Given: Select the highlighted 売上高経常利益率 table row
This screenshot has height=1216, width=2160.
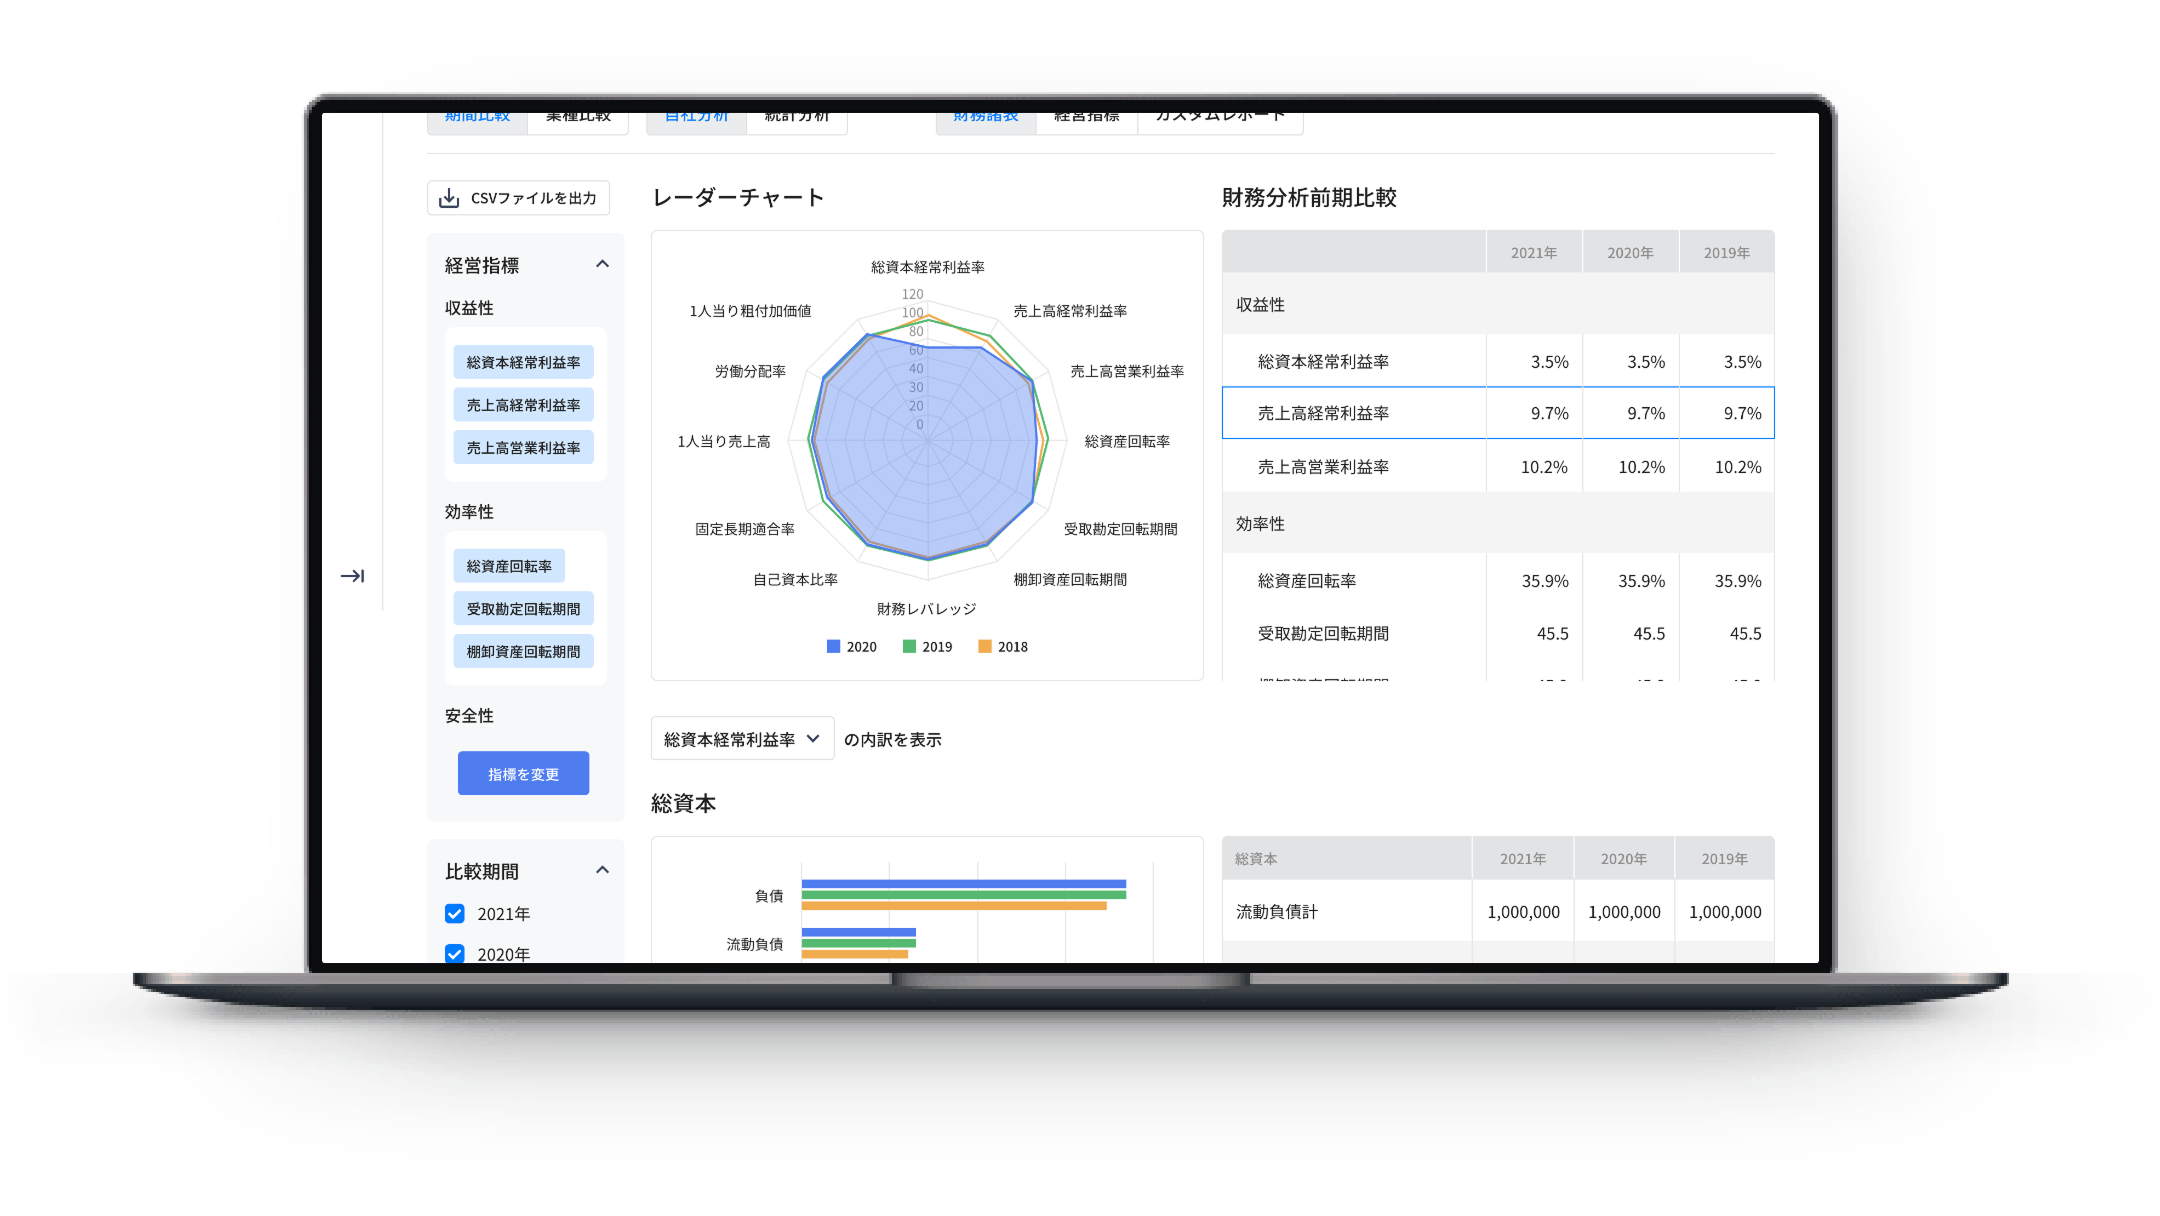Looking at the screenshot, I should tap(1498, 413).
